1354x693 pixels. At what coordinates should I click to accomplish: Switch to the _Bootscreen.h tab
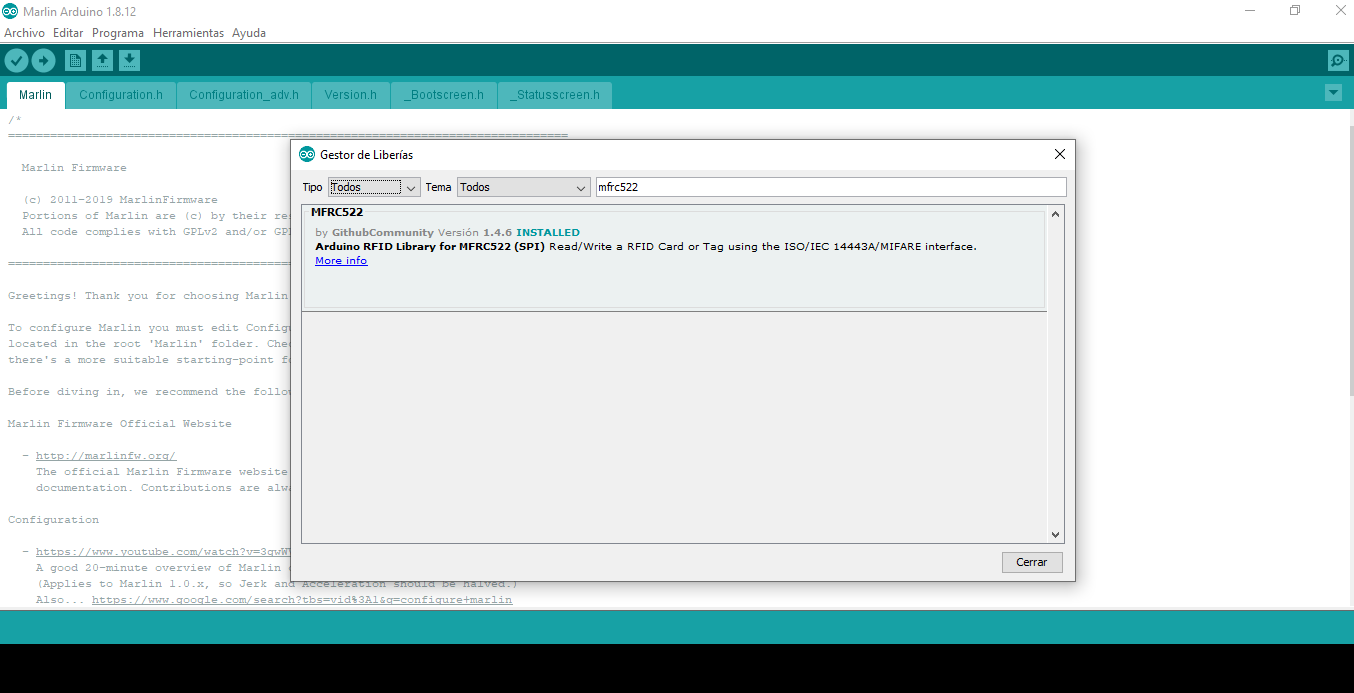tap(443, 95)
